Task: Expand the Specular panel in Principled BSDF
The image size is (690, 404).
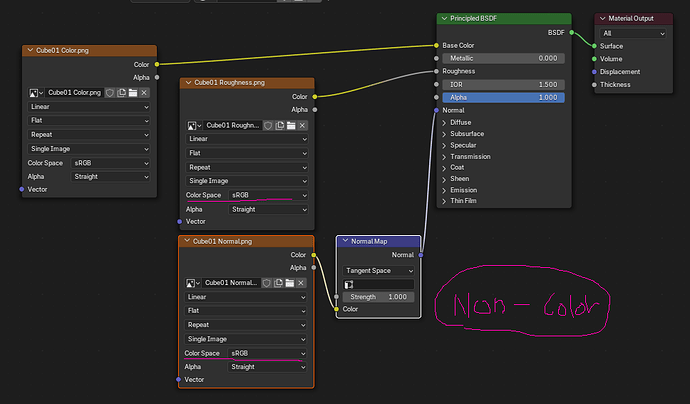Action: coord(444,146)
